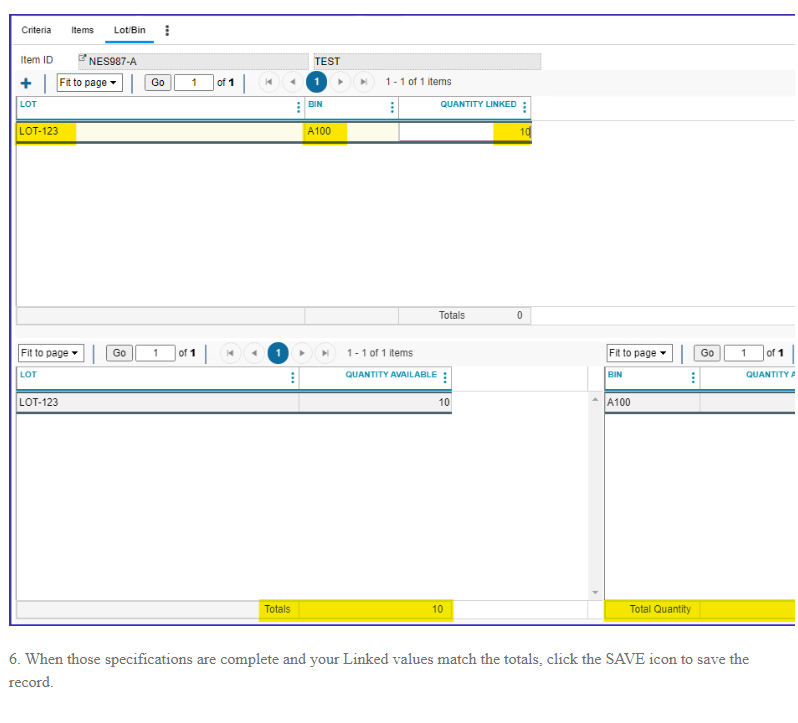
Task: Go to next page in top linked grid
Action: click(341, 82)
